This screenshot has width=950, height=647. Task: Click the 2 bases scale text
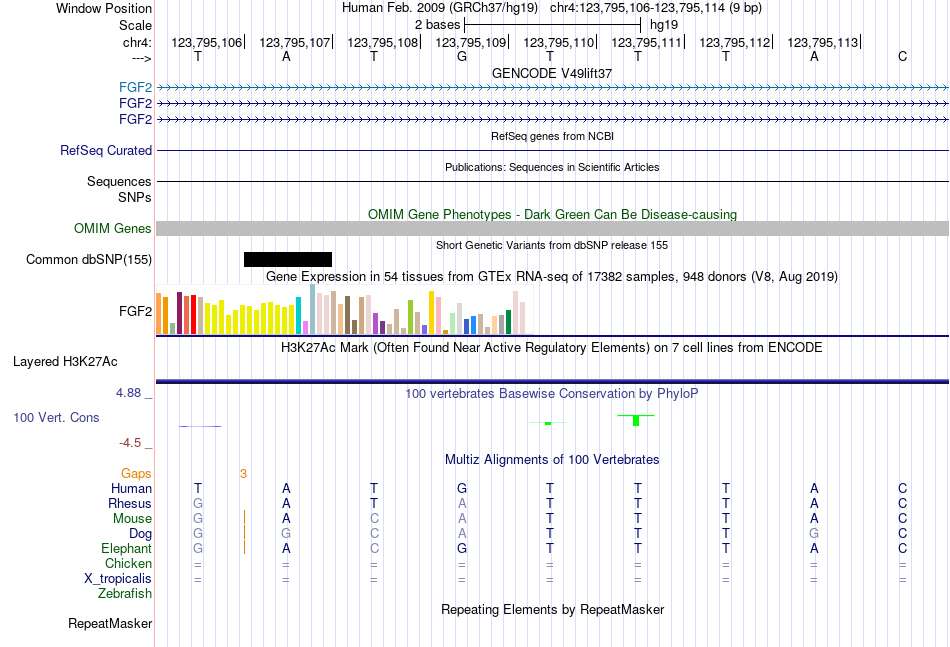pos(437,25)
